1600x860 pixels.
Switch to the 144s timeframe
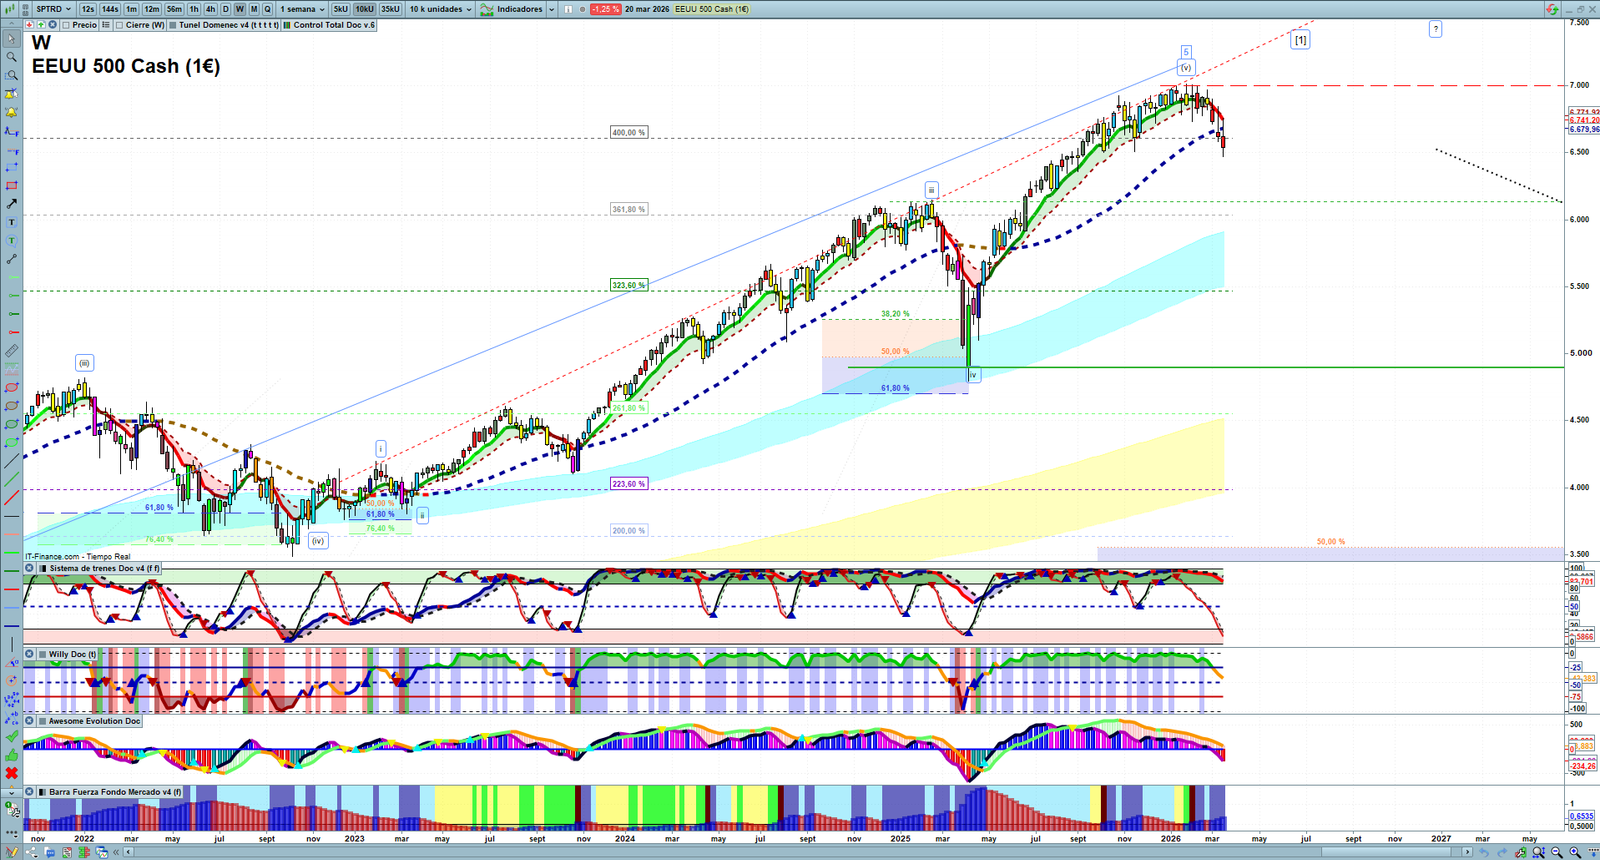[x=110, y=9]
